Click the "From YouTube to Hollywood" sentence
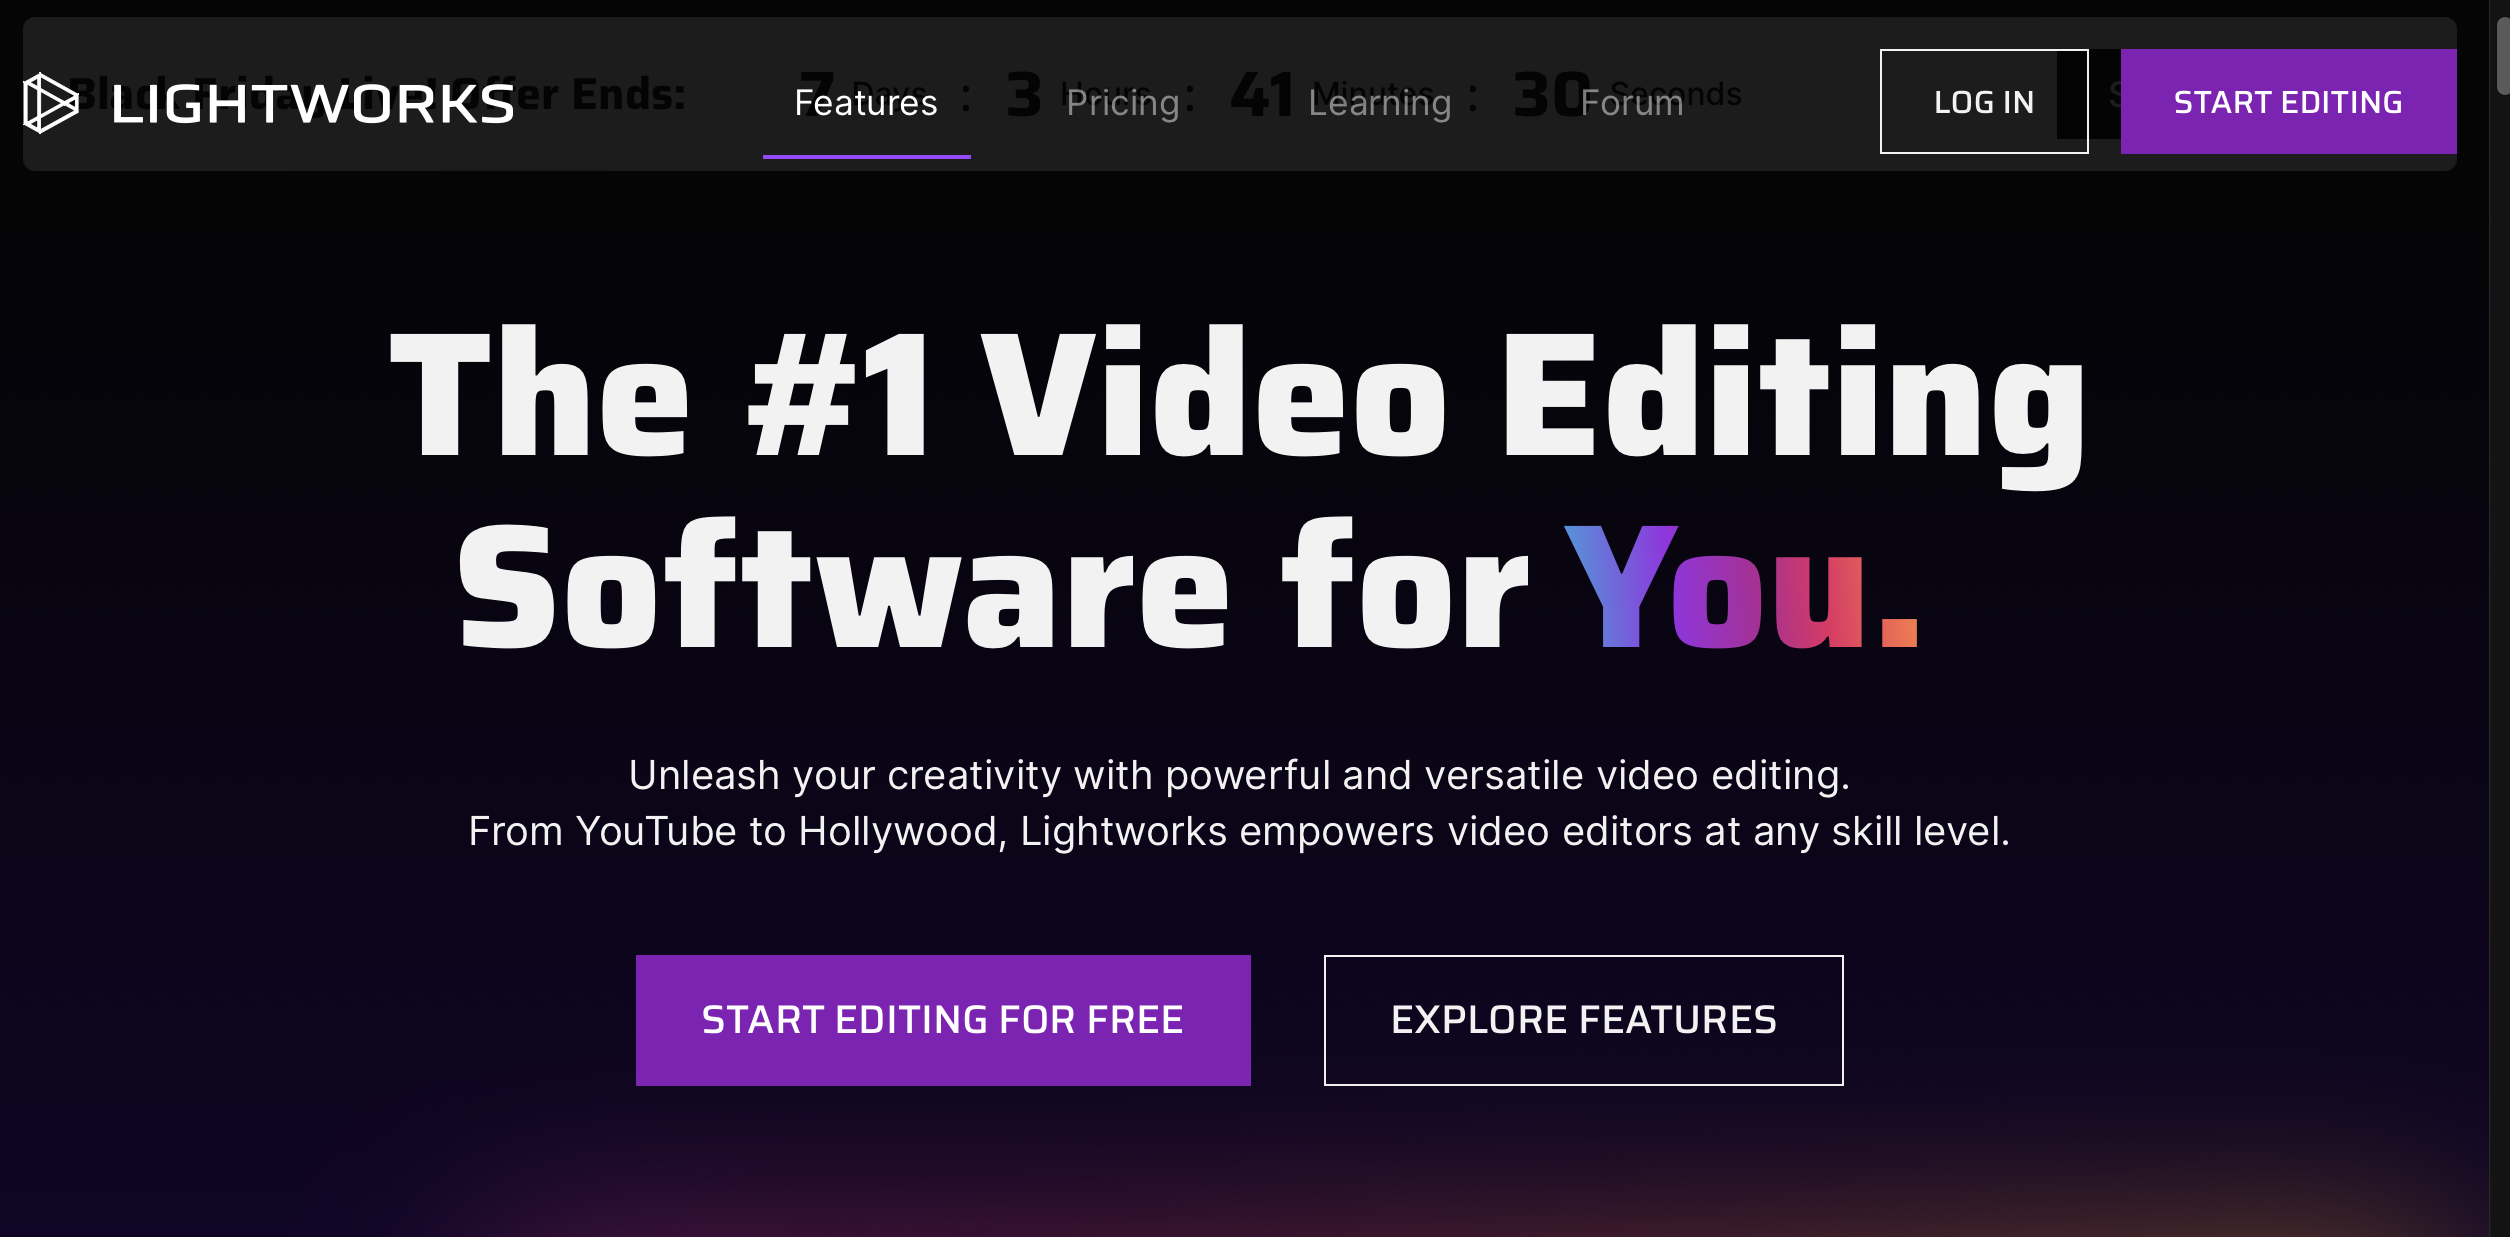This screenshot has height=1237, width=2510. [1239, 832]
